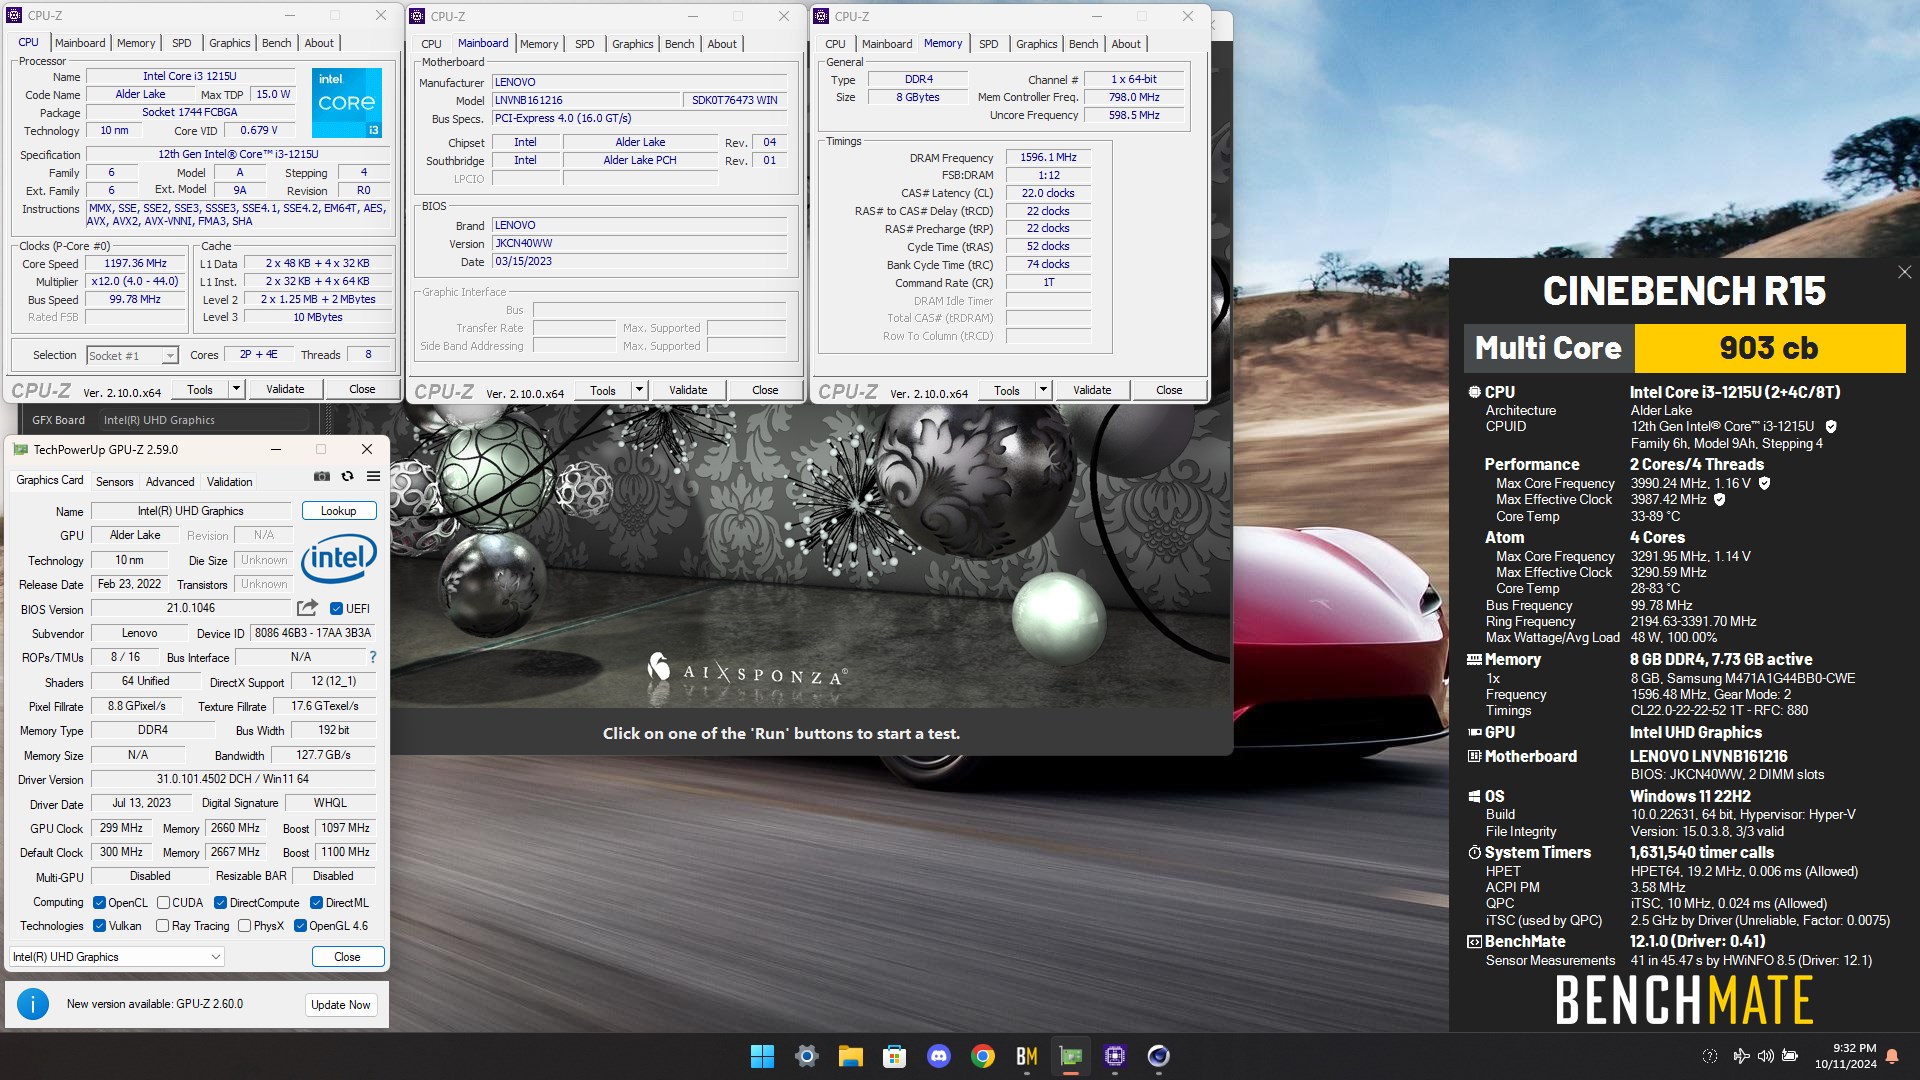This screenshot has width=1920, height=1080.
Task: Switch to the Advanced tab in GPU-Z
Action: 170,482
